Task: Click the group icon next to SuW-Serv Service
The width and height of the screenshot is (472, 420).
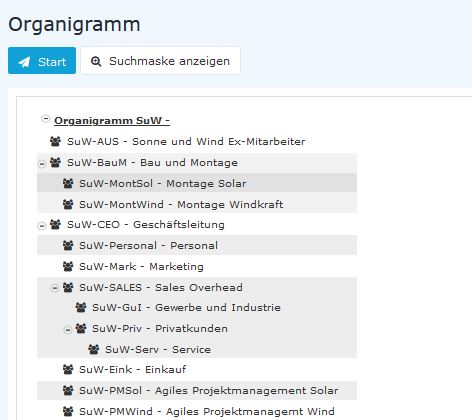Action: [94, 349]
